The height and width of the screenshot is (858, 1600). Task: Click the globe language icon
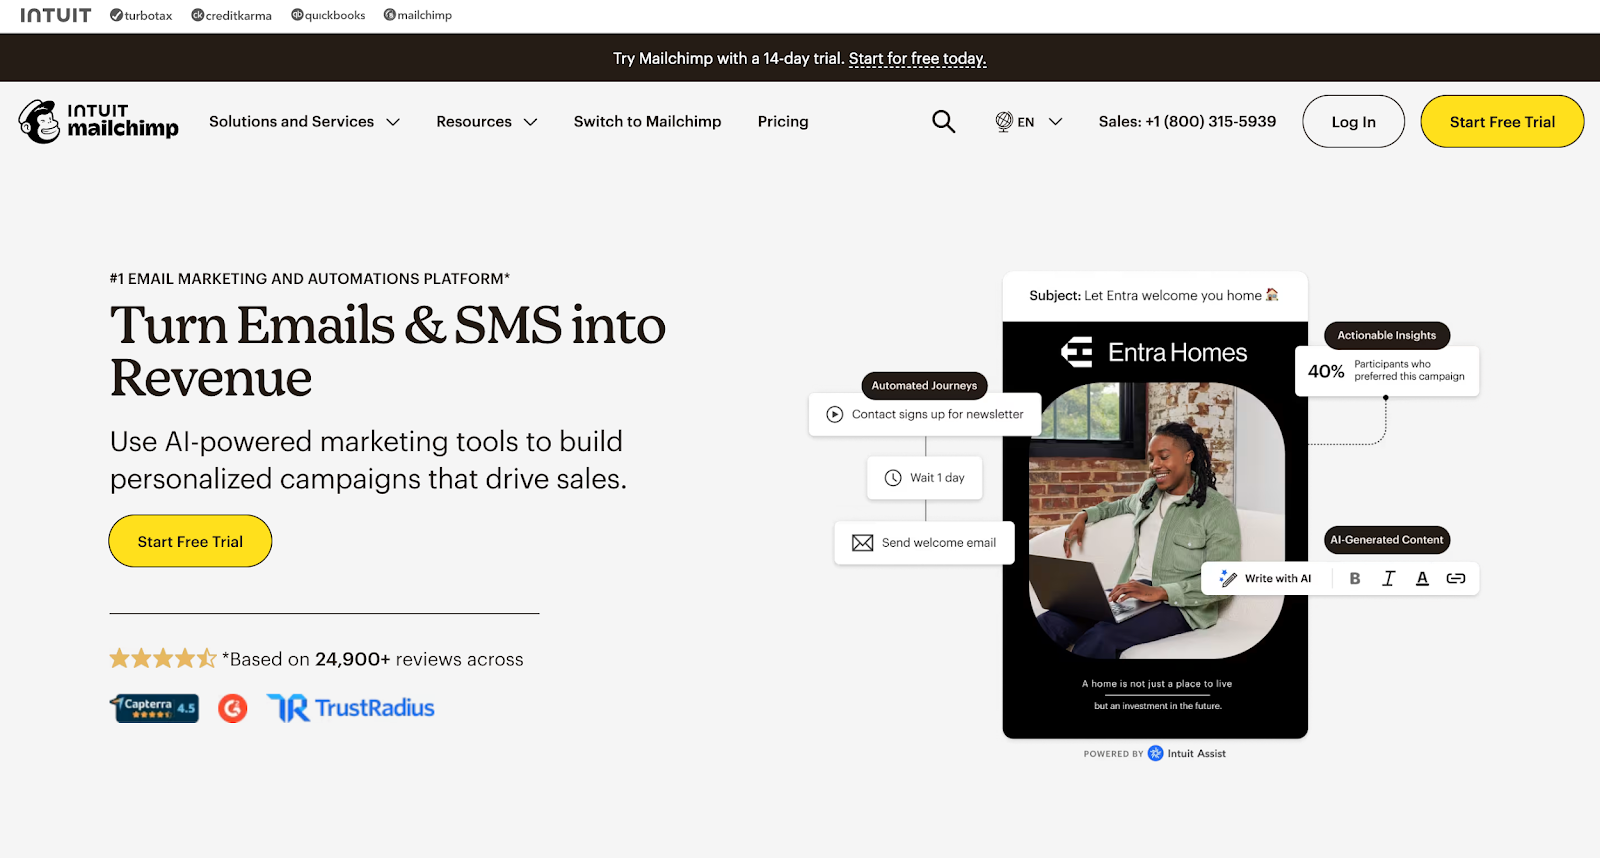[x=1004, y=122]
